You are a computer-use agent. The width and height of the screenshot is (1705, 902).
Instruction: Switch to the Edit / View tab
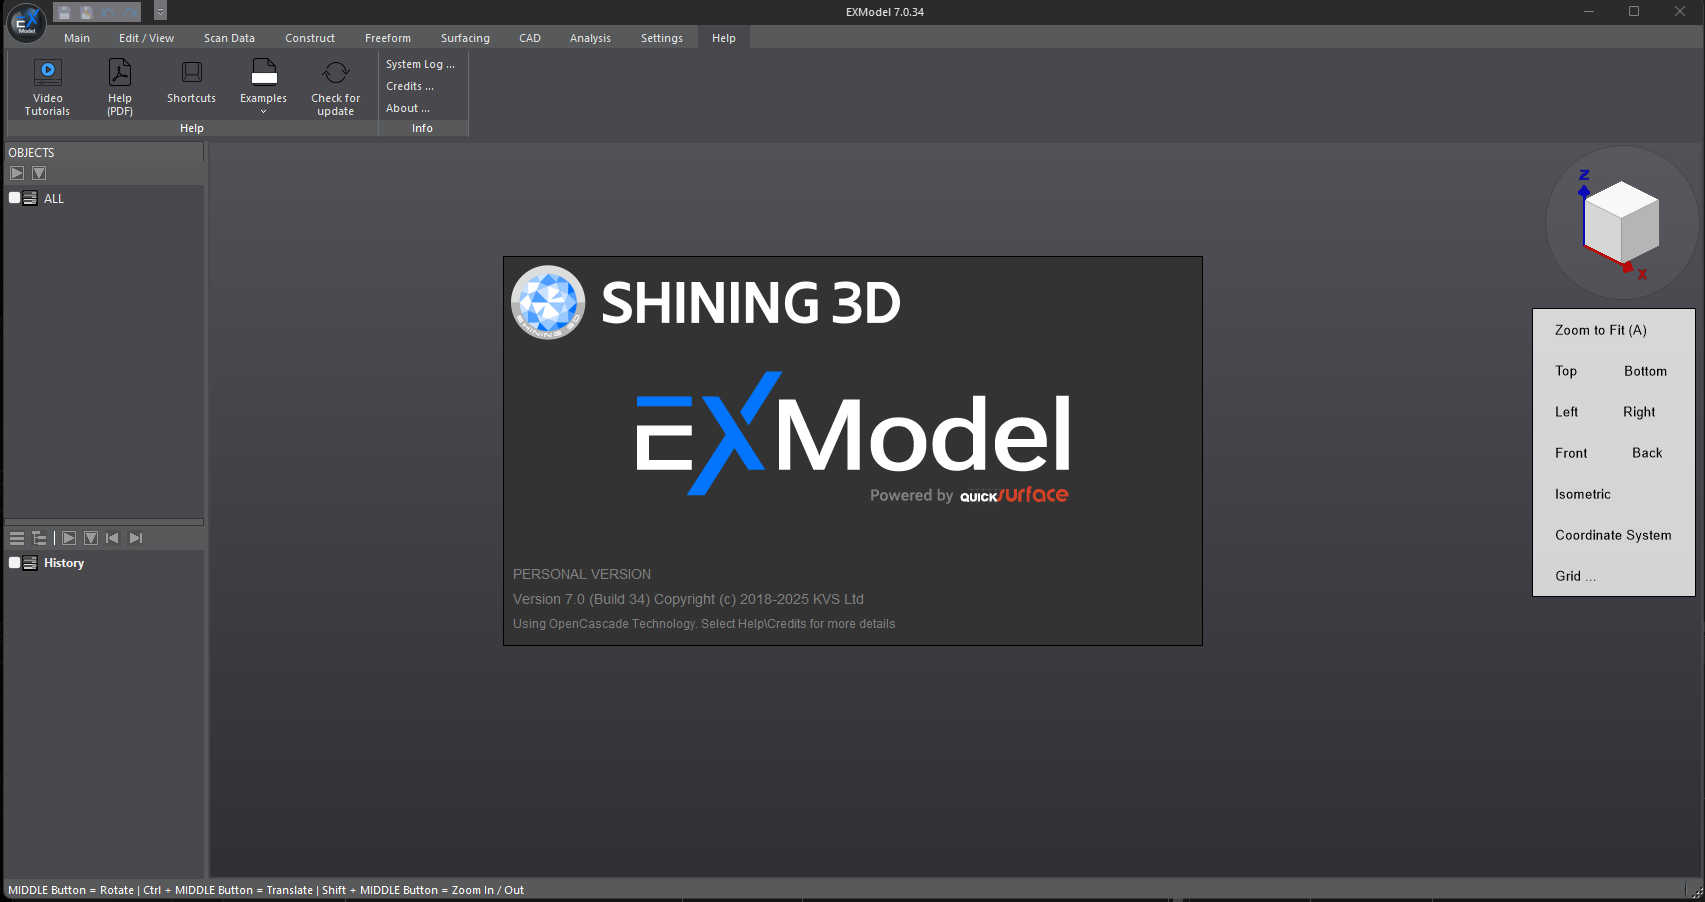(146, 38)
